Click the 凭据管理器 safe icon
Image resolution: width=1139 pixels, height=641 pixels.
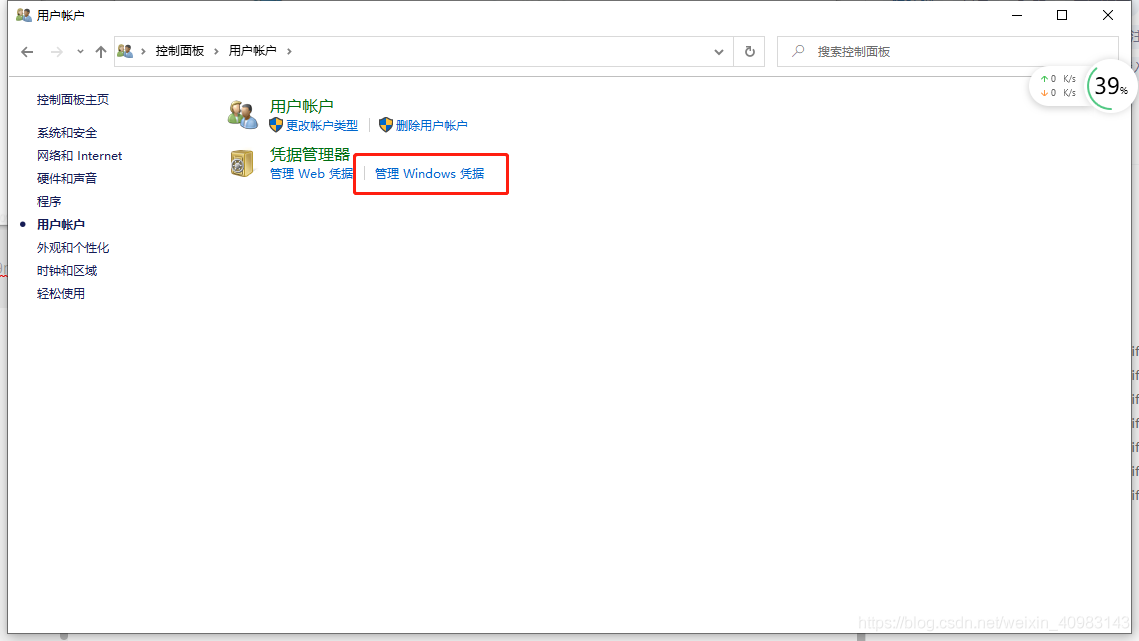click(x=242, y=164)
